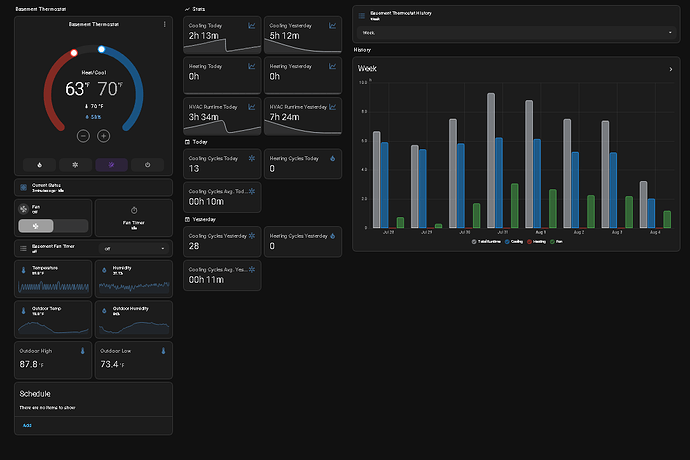
Task: Select the purple Heat/Cool auto mode button
Action: point(111,165)
